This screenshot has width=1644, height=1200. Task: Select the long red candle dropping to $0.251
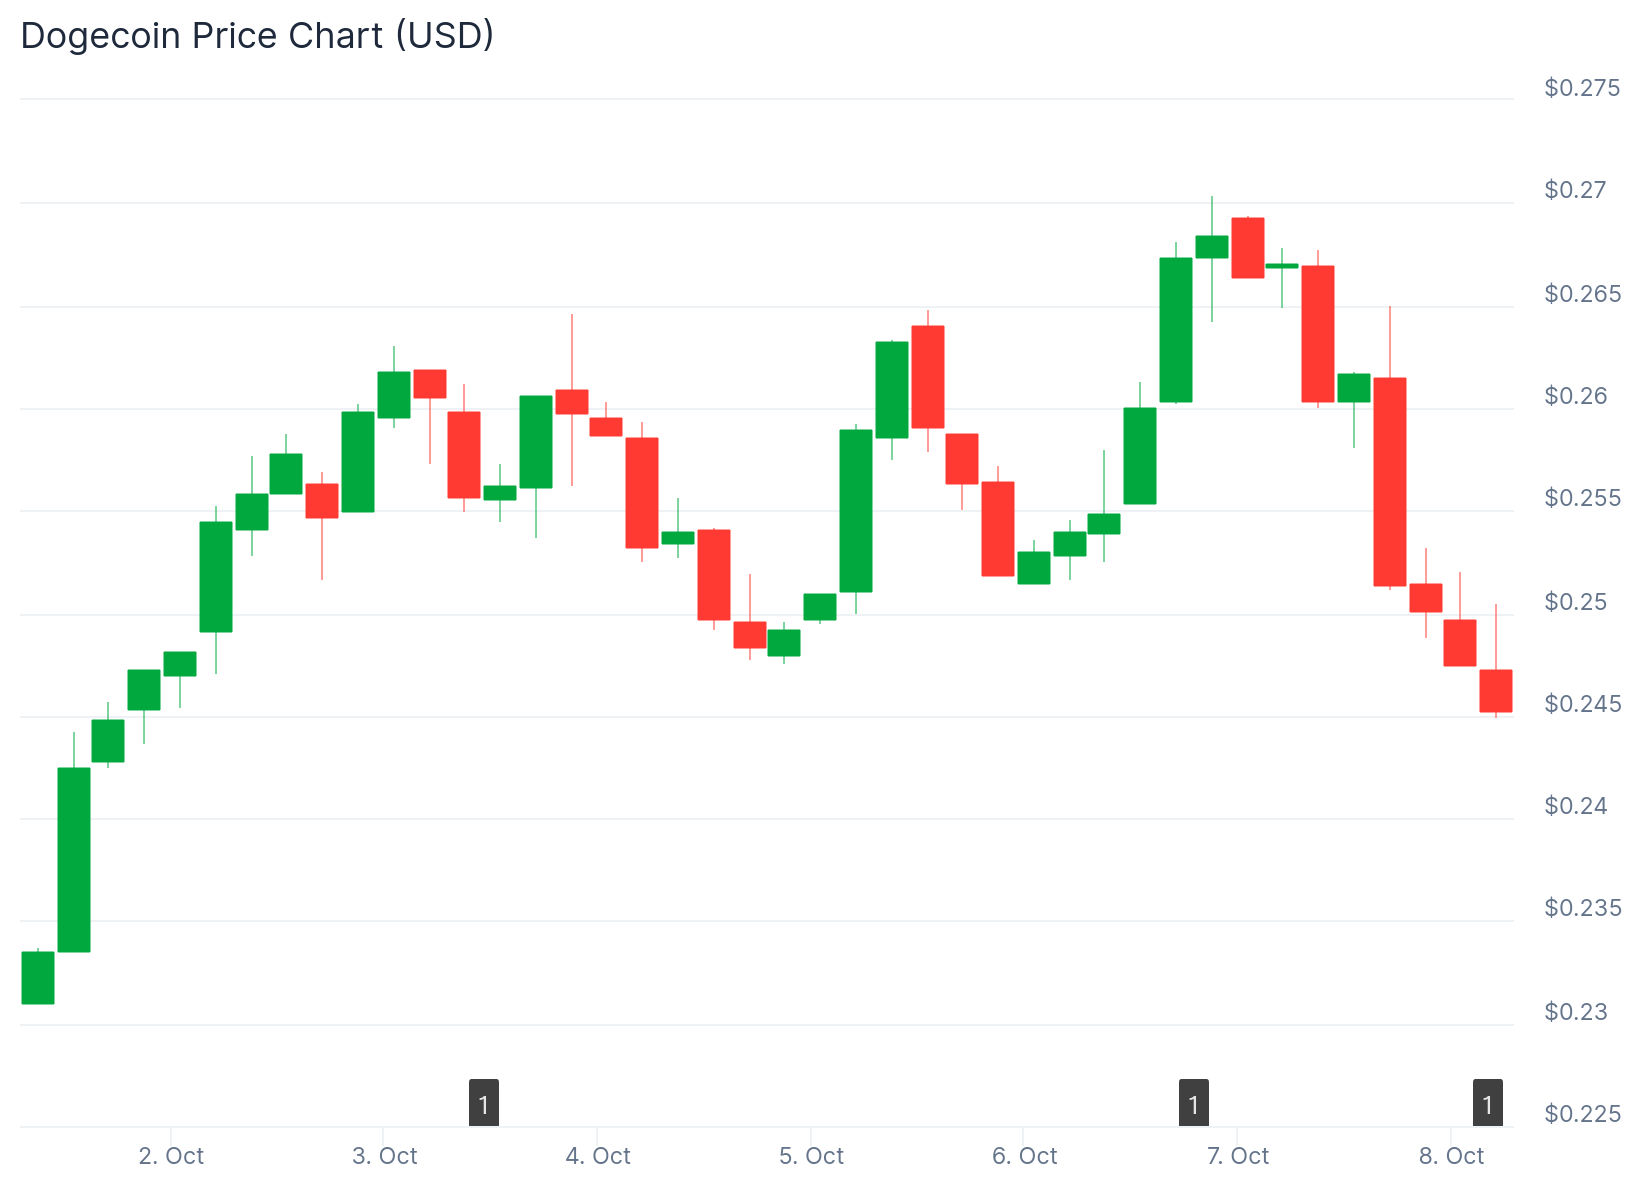coord(1389,481)
